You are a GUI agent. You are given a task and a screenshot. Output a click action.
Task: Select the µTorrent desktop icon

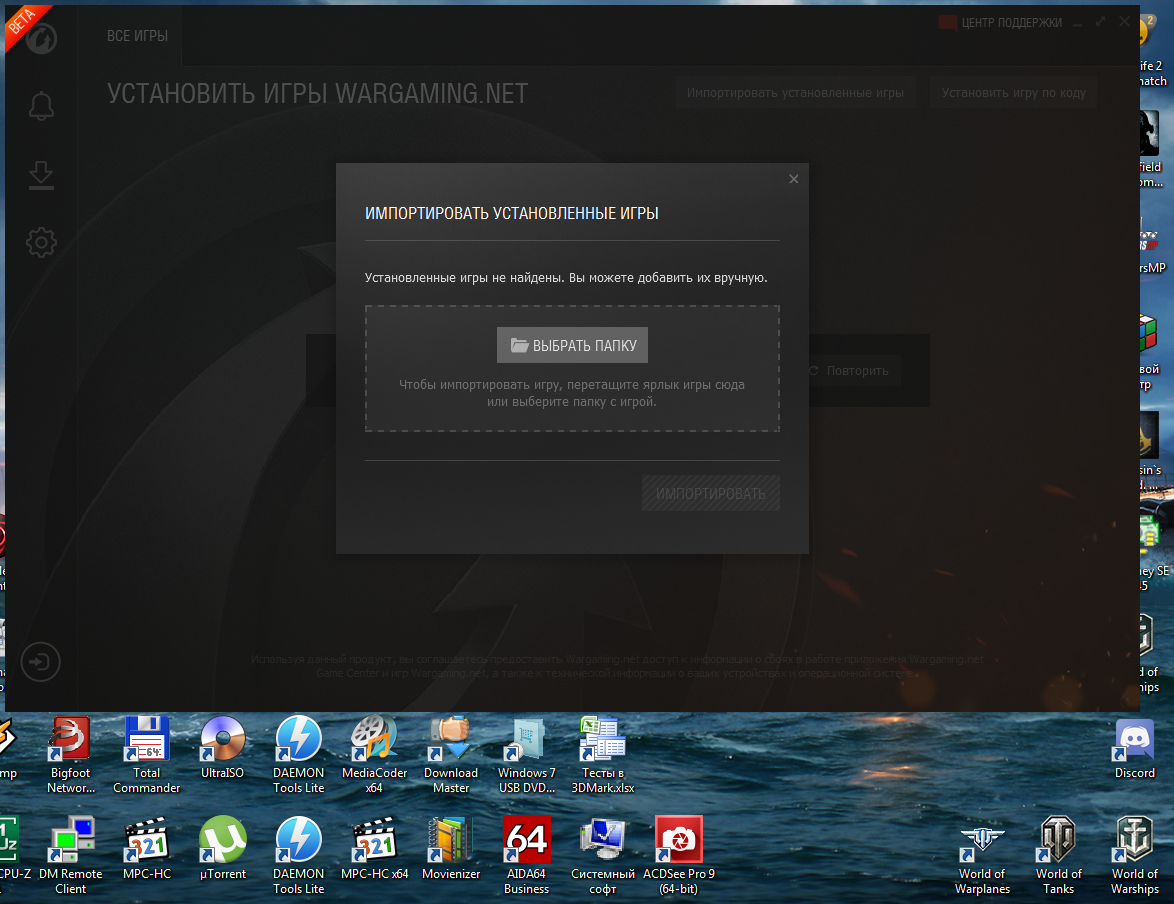click(x=223, y=848)
